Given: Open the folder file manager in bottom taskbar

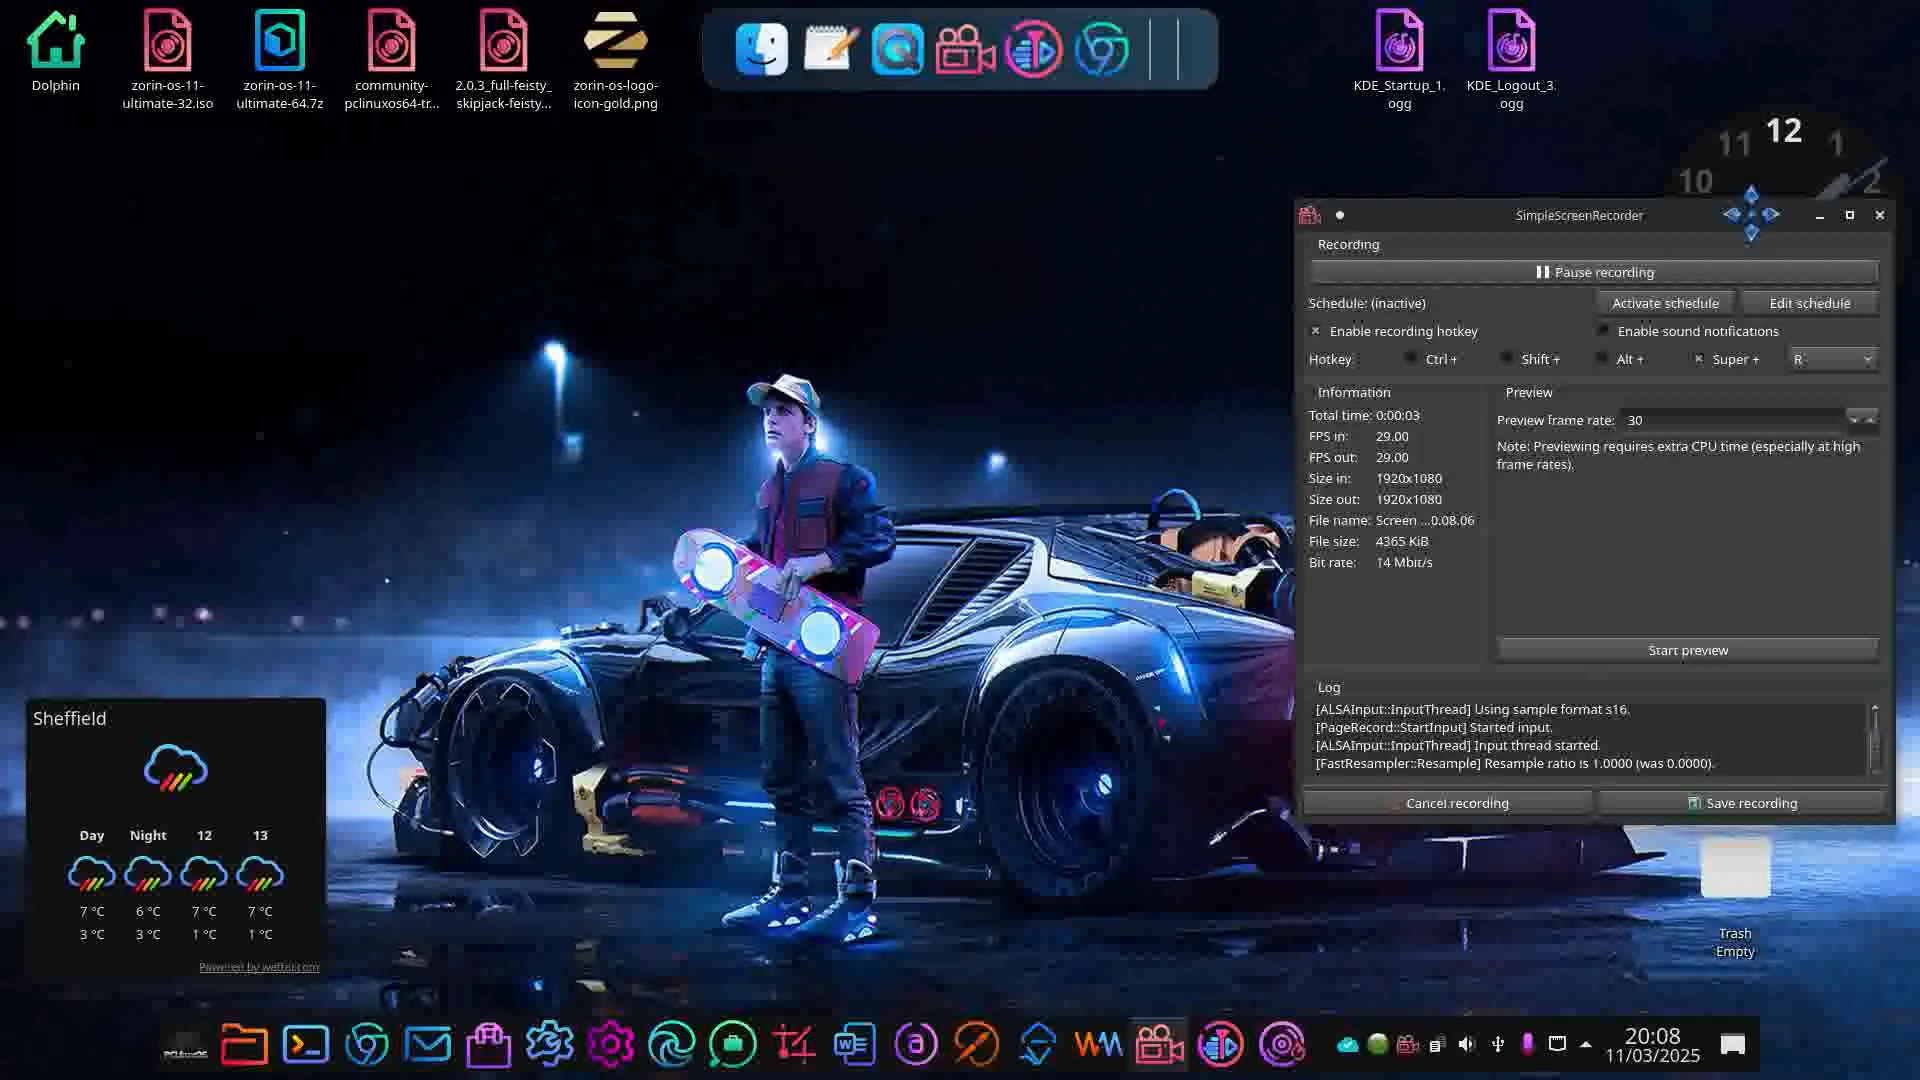Looking at the screenshot, I should pos(244,1045).
